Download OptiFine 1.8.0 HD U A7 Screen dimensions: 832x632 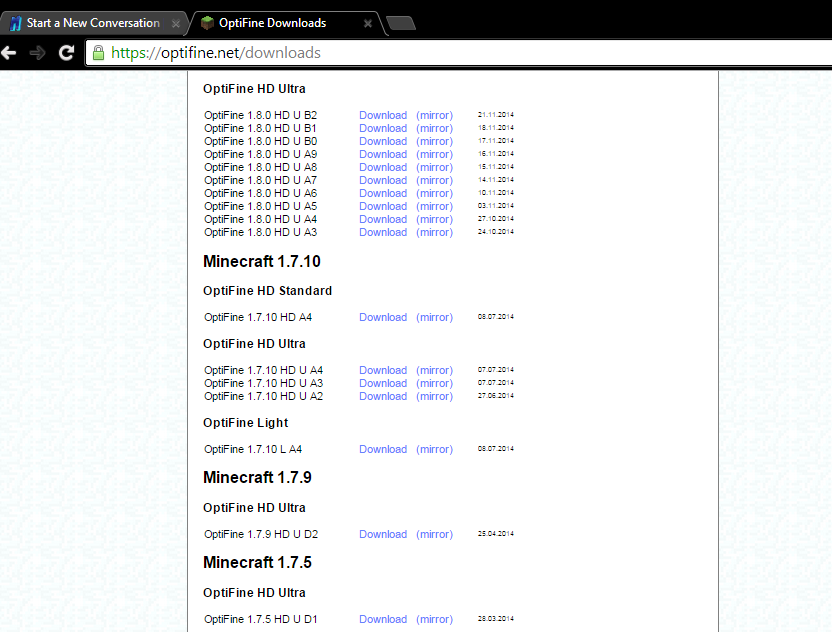383,180
